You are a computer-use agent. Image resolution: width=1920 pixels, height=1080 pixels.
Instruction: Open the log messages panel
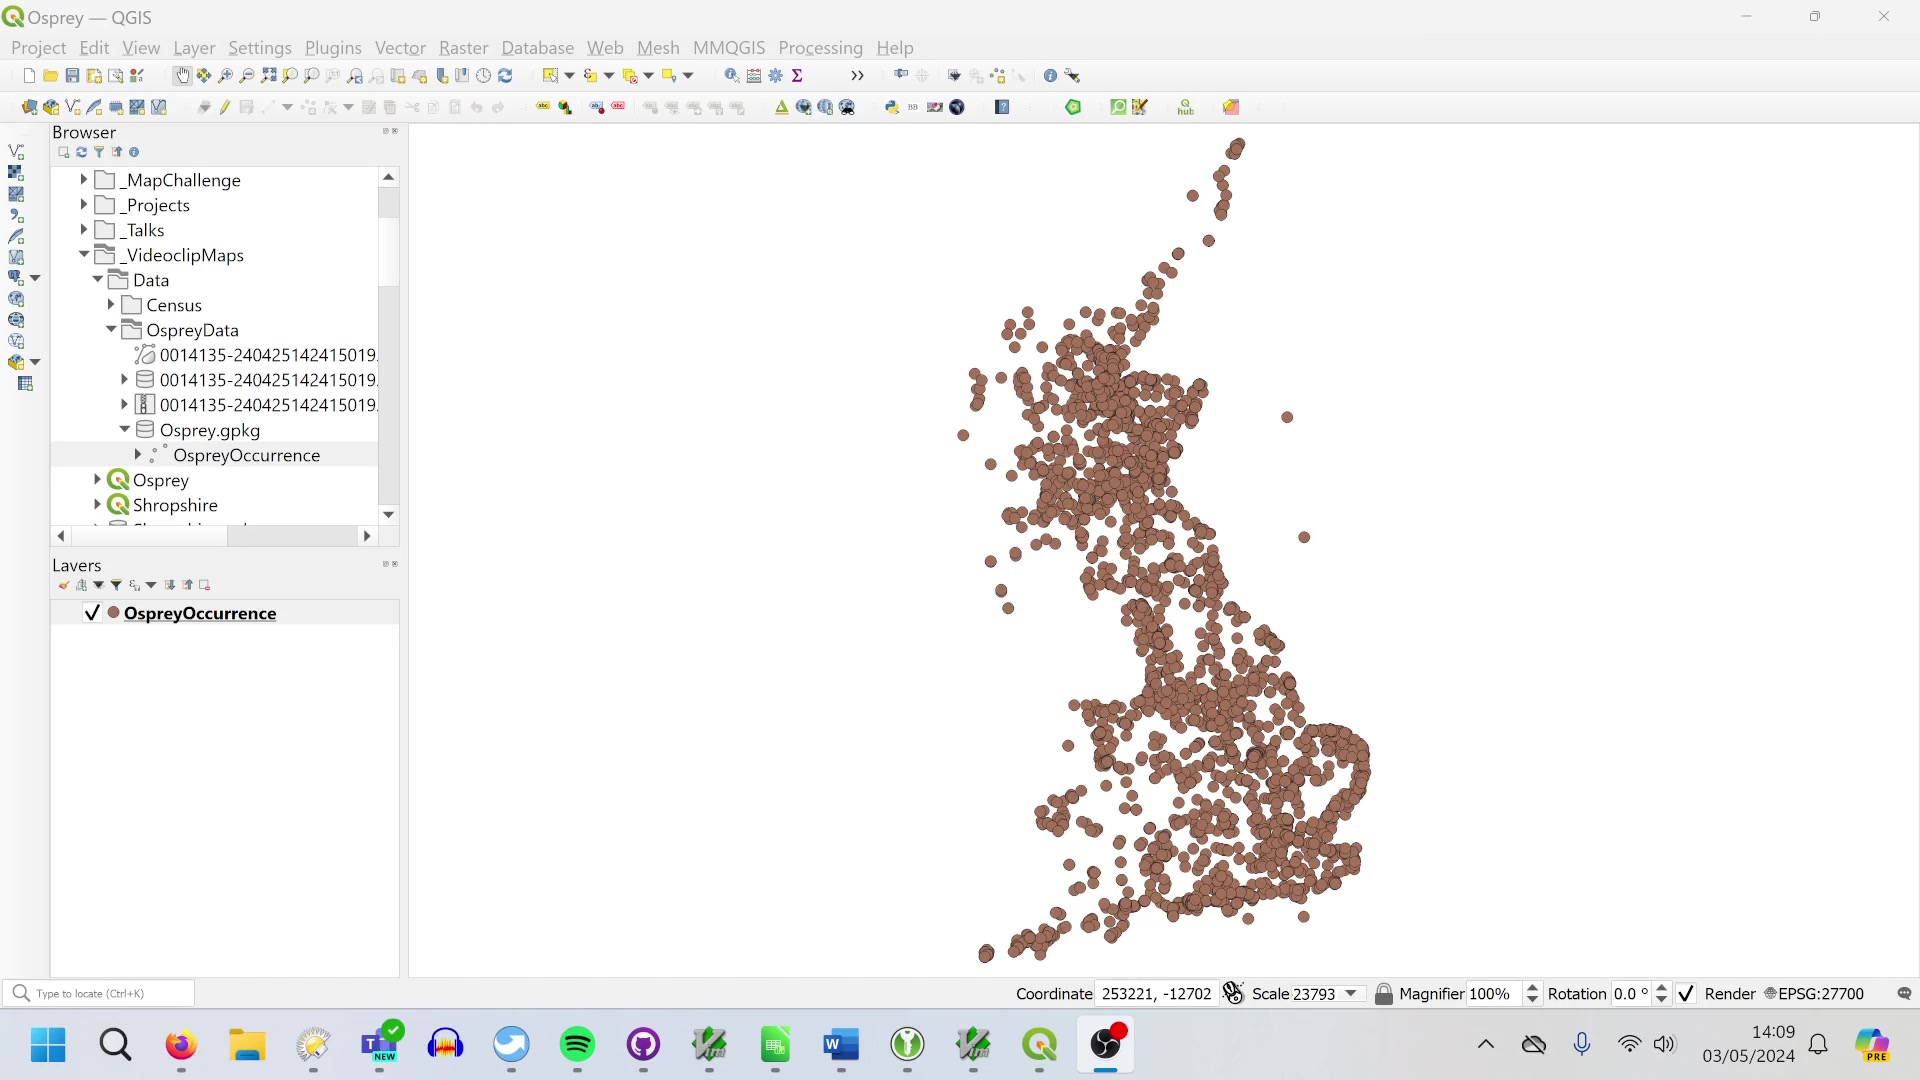[x=1905, y=993]
